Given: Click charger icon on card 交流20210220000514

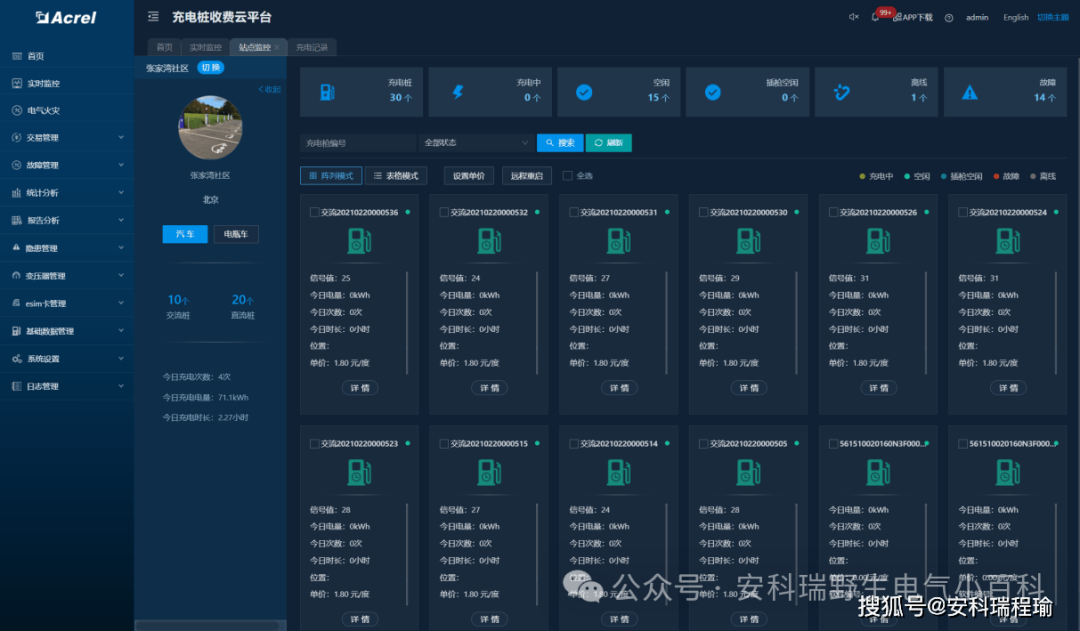Looking at the screenshot, I should [x=619, y=473].
